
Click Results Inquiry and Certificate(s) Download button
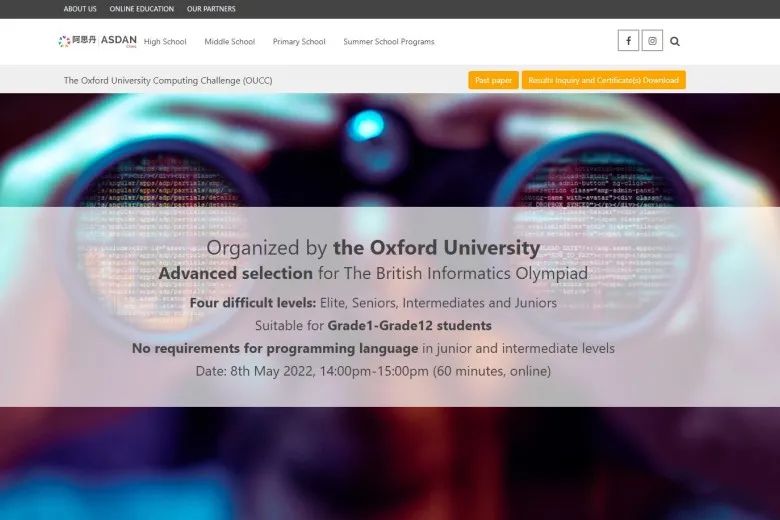[x=603, y=80]
